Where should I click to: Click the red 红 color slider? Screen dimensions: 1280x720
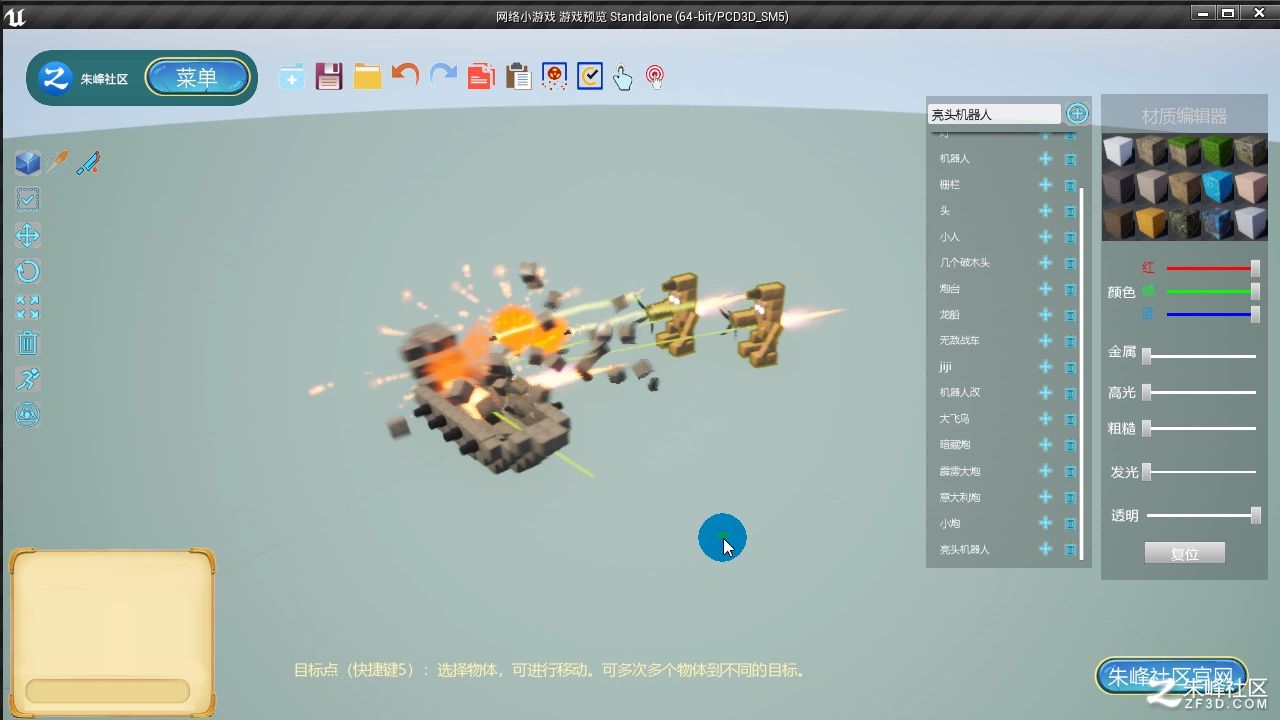tap(1211, 268)
